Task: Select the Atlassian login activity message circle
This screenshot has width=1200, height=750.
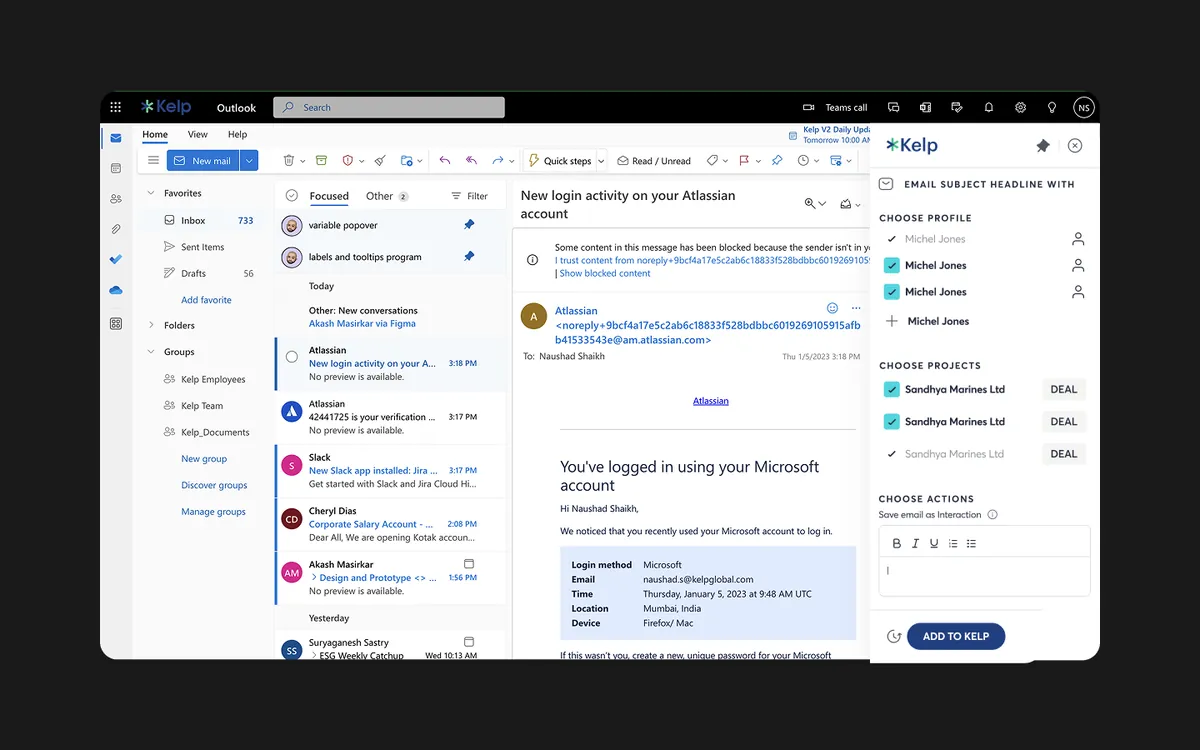Action: pos(292,356)
